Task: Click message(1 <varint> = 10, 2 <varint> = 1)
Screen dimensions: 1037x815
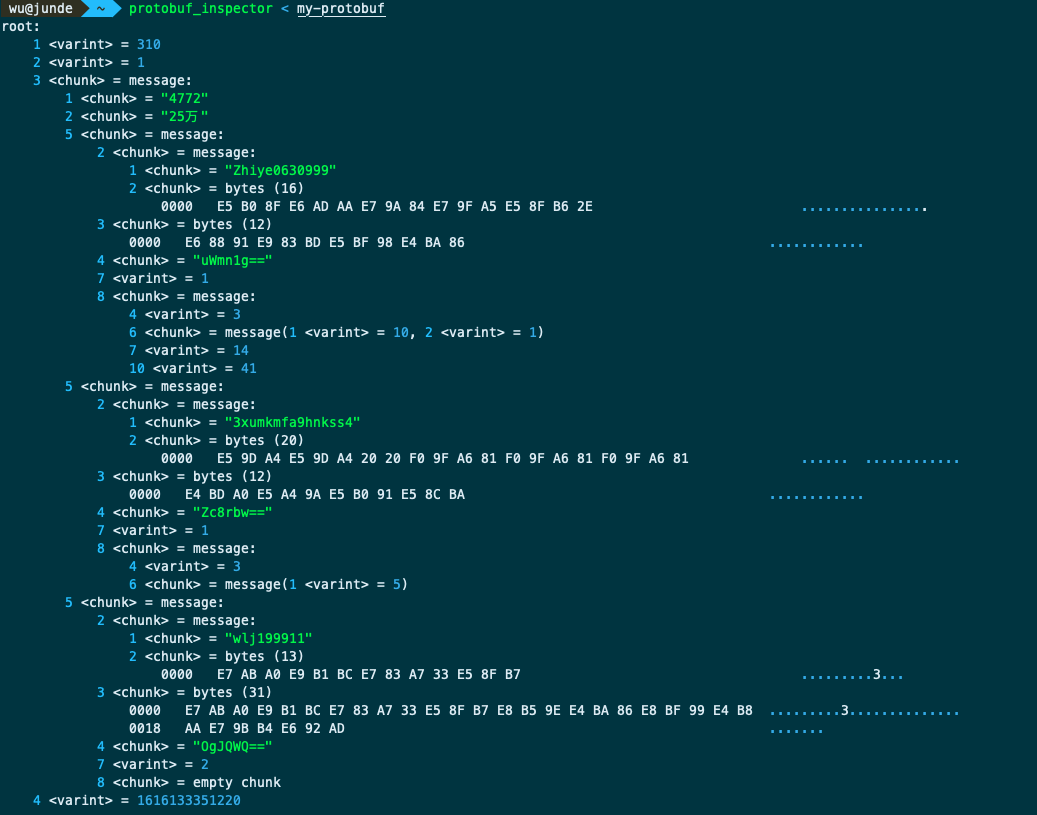Action: point(384,333)
